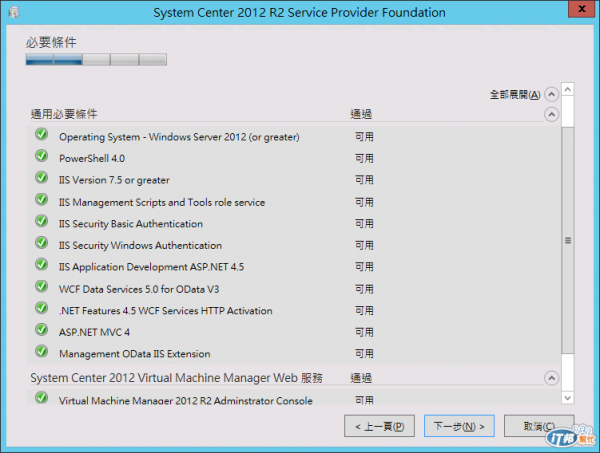
Task: Click the green check icon beside PowerShell 4.0
Action: coord(41,156)
